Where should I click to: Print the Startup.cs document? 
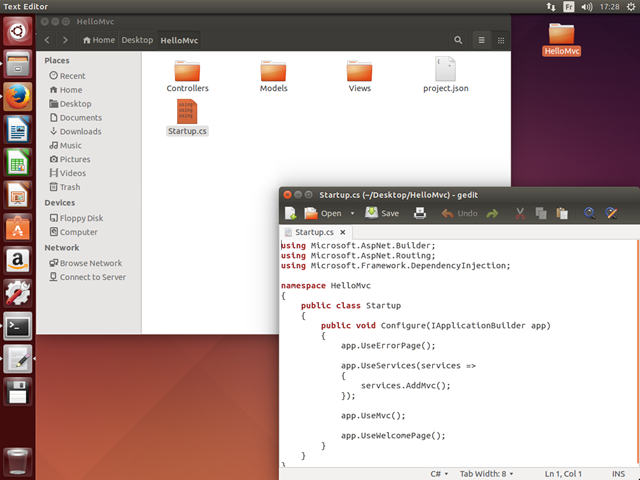point(420,213)
